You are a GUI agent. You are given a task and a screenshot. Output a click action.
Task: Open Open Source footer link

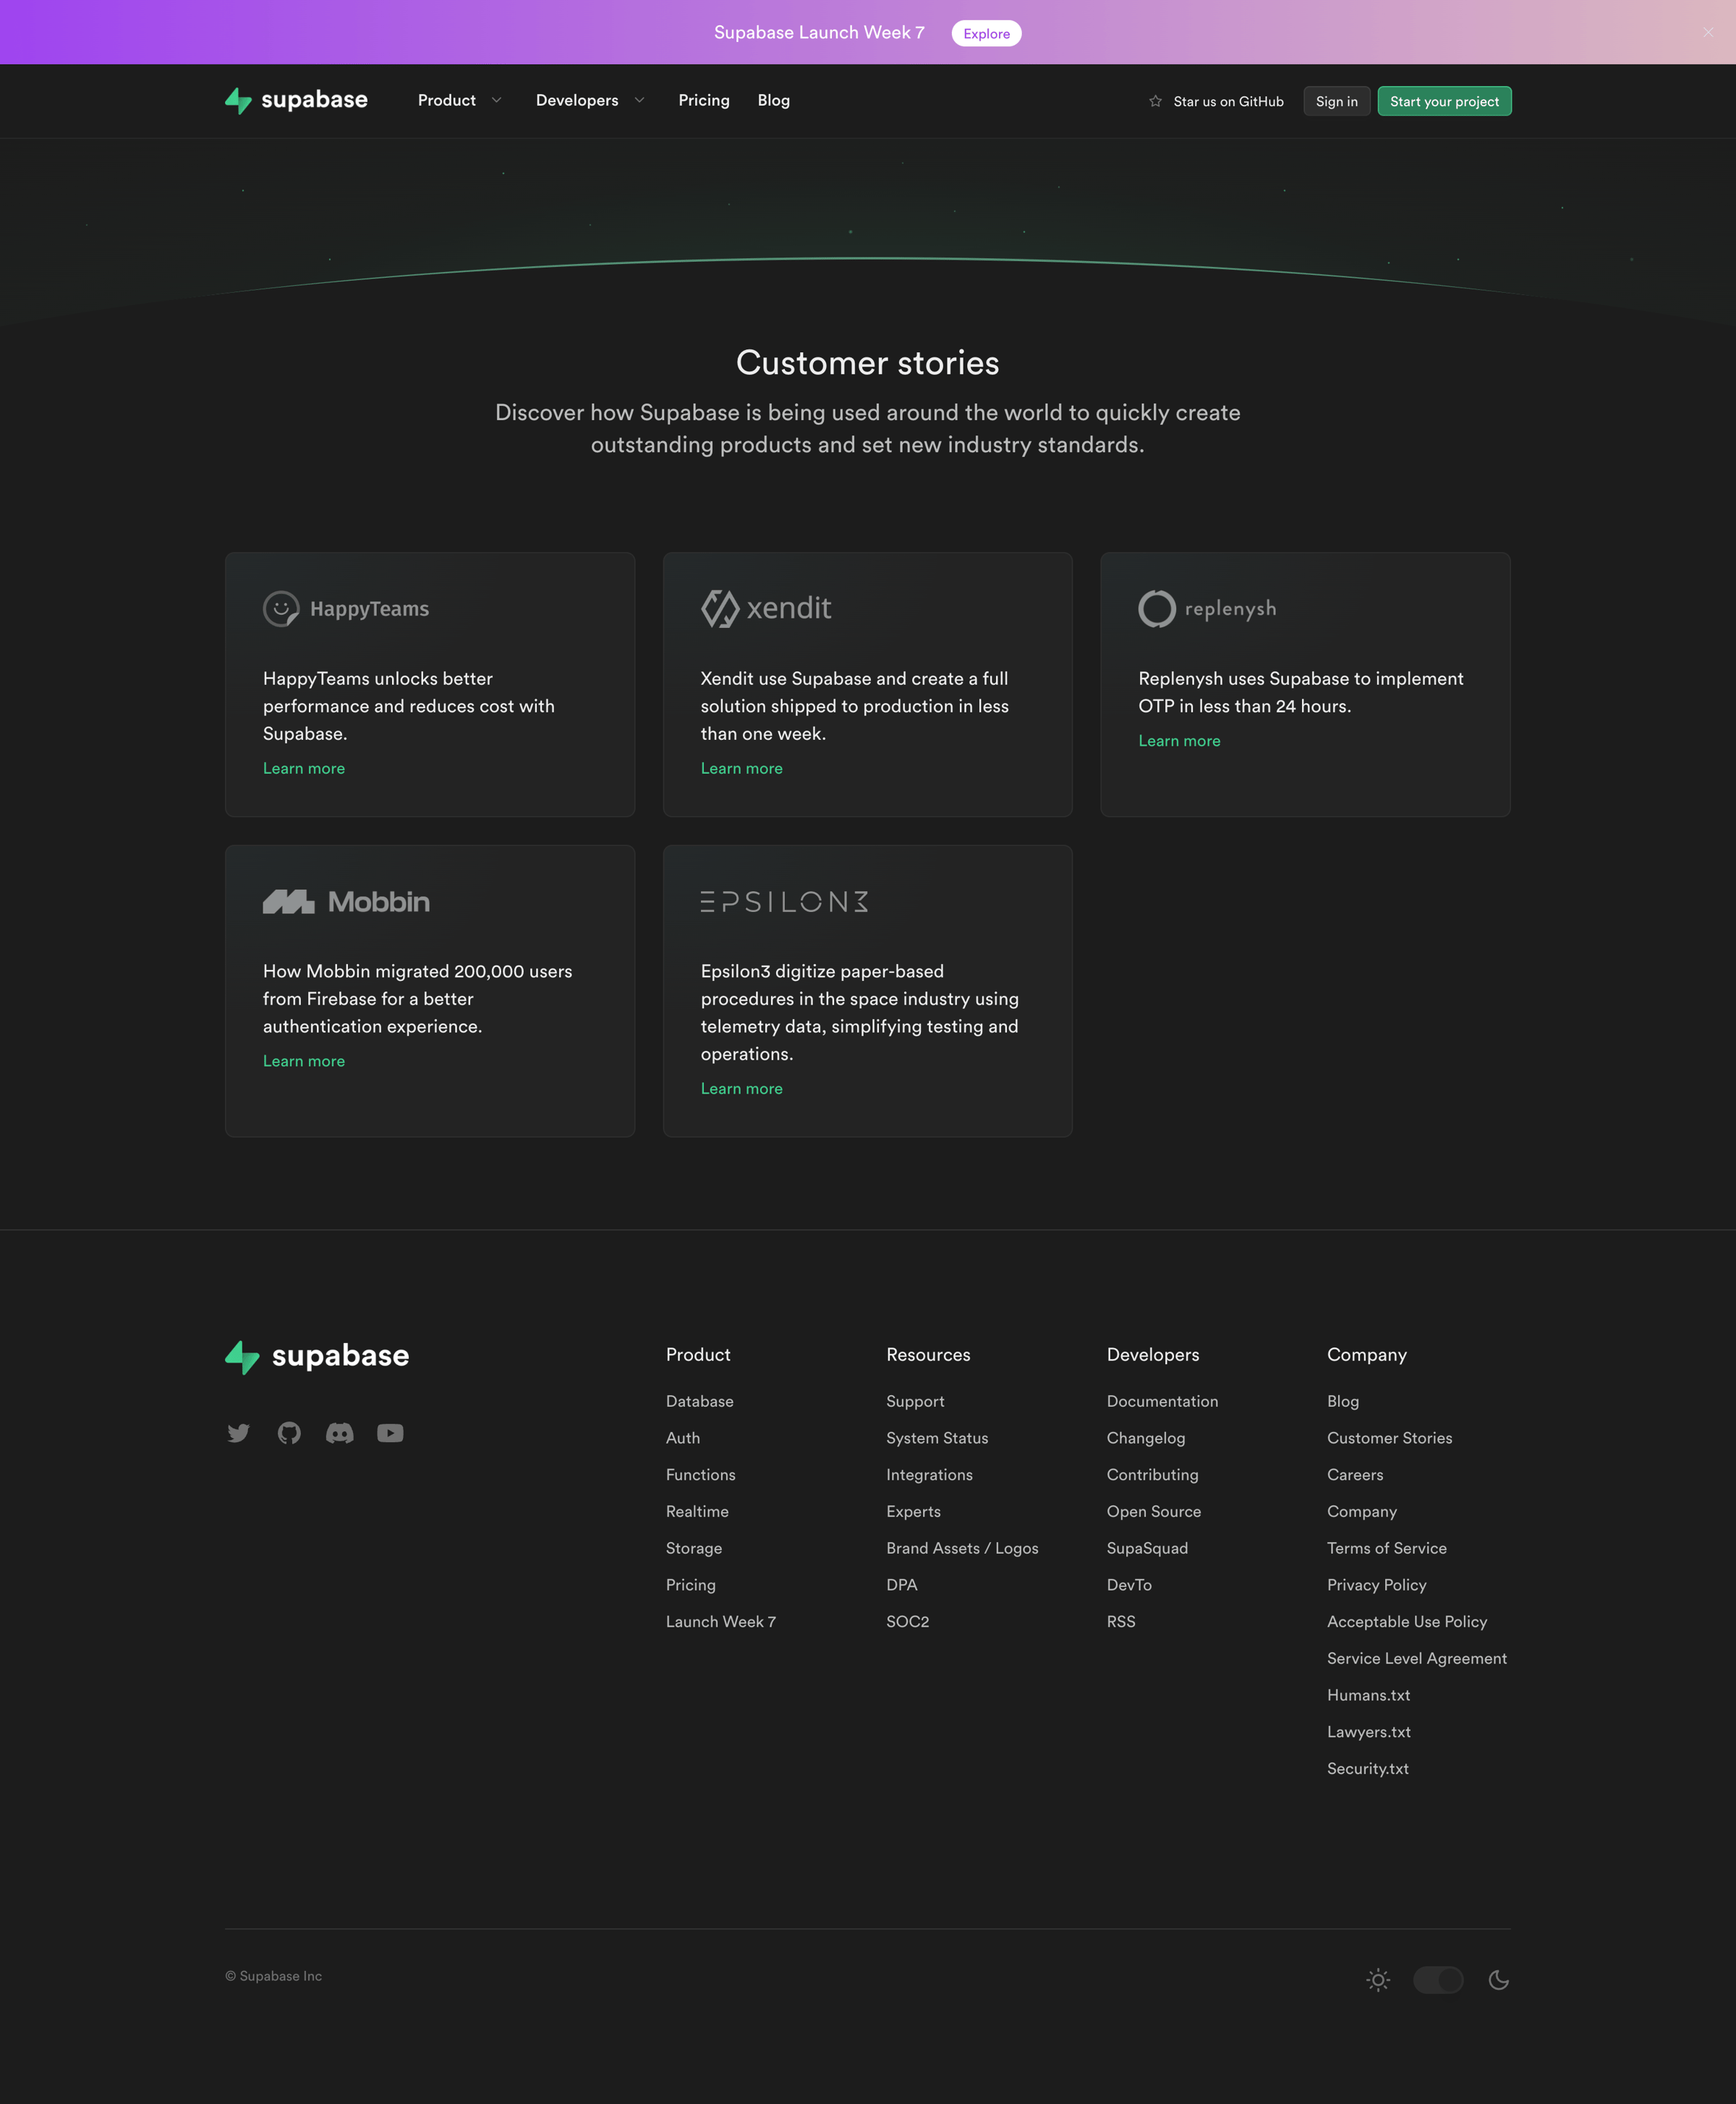click(x=1154, y=1511)
